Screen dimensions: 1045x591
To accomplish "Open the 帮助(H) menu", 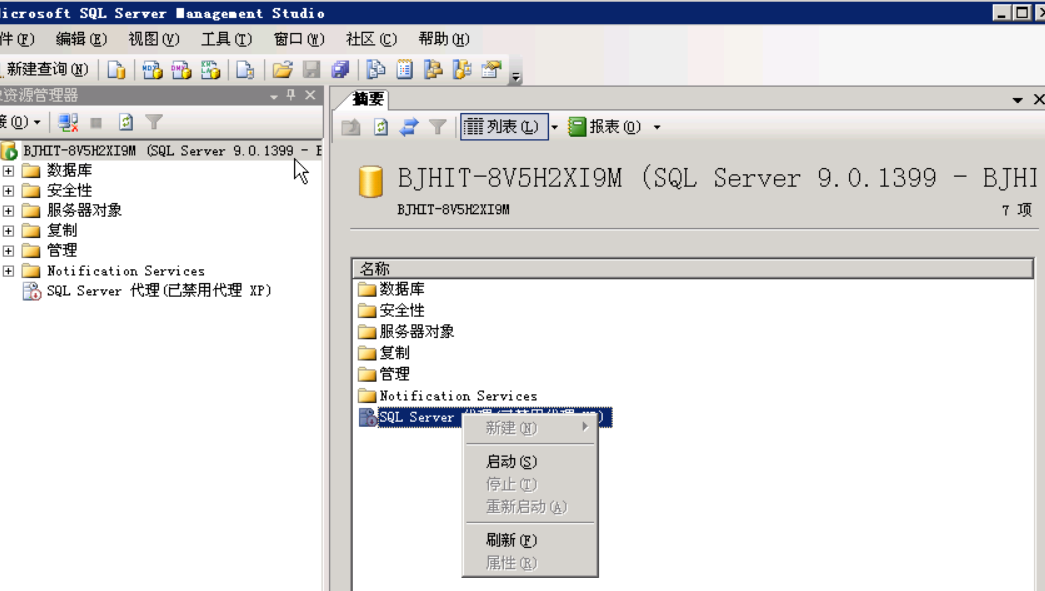I will [x=444, y=39].
